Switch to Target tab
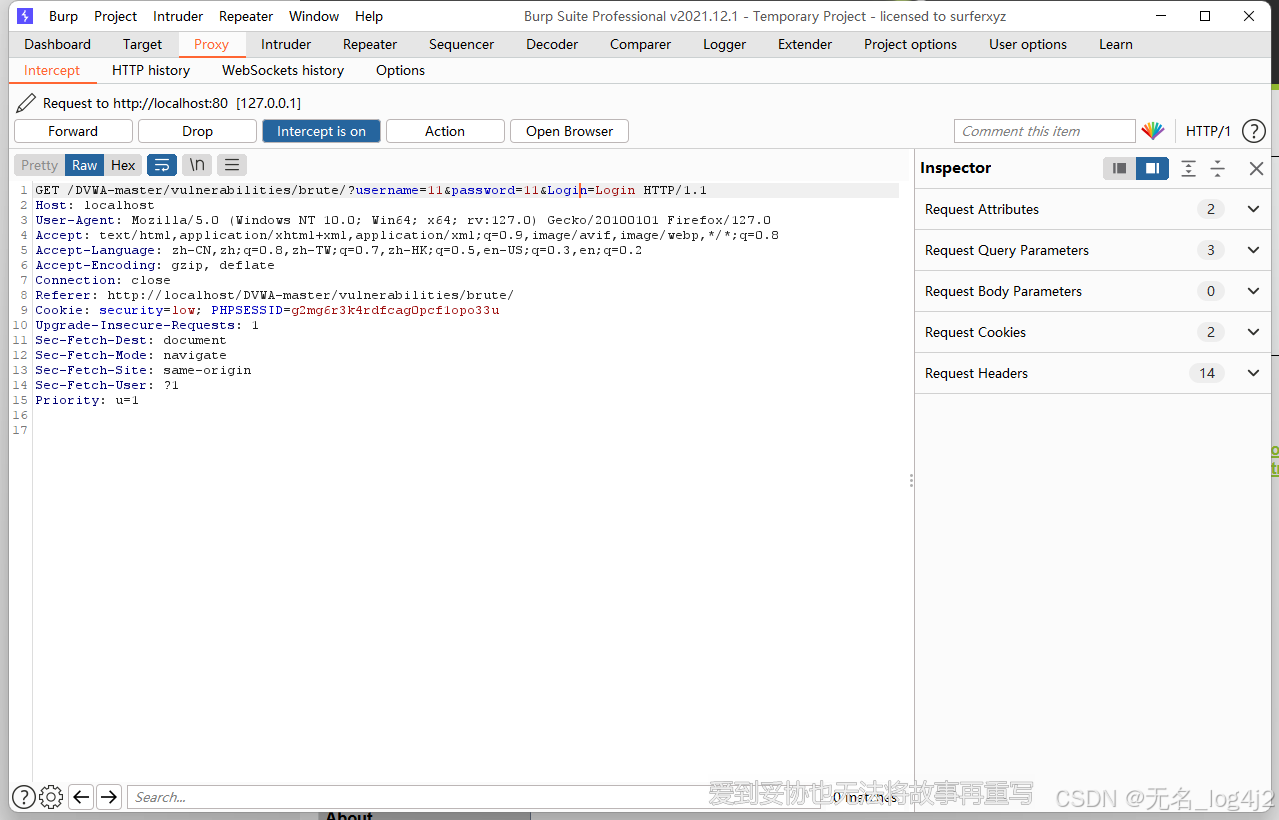This screenshot has height=820, width=1279. pos(142,44)
